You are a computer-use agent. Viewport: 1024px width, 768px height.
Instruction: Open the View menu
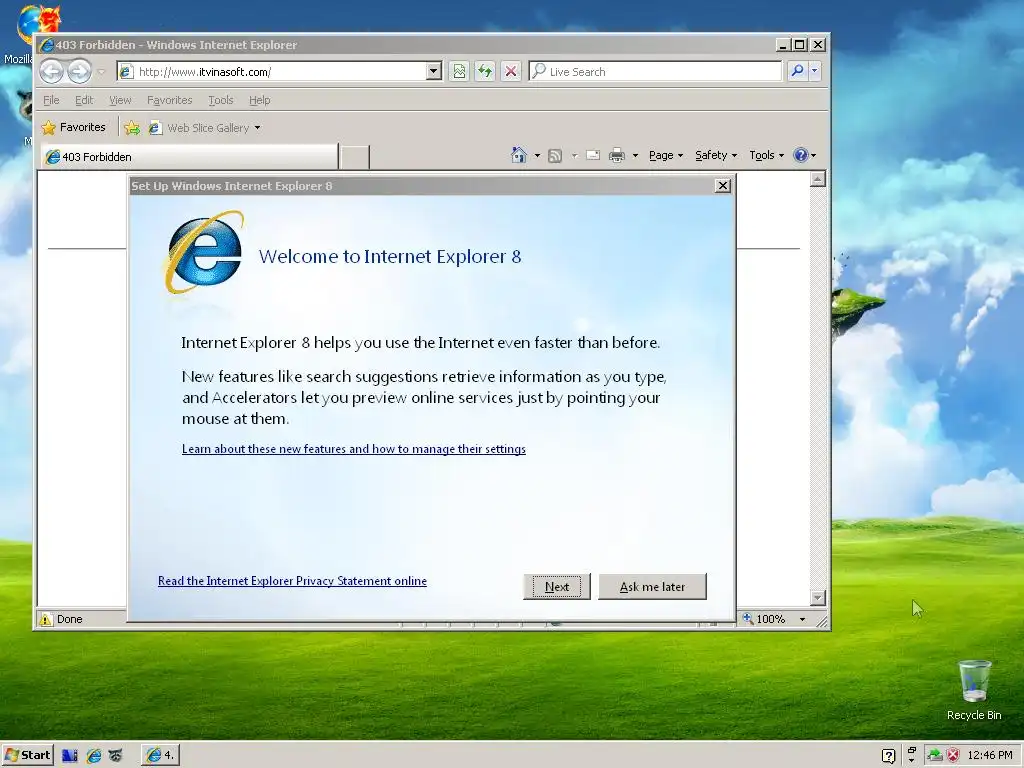[x=120, y=100]
